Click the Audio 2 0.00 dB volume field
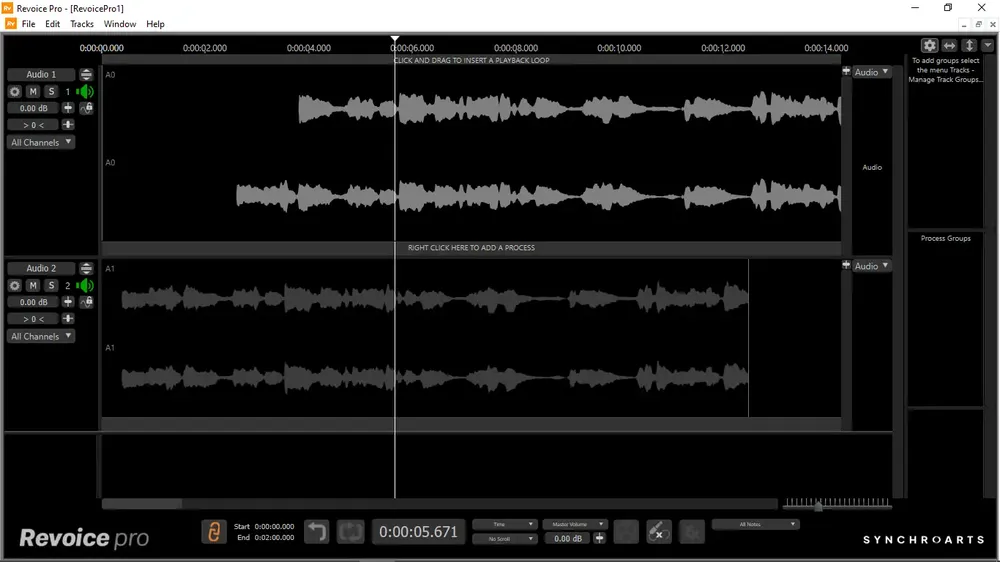 click(33, 302)
